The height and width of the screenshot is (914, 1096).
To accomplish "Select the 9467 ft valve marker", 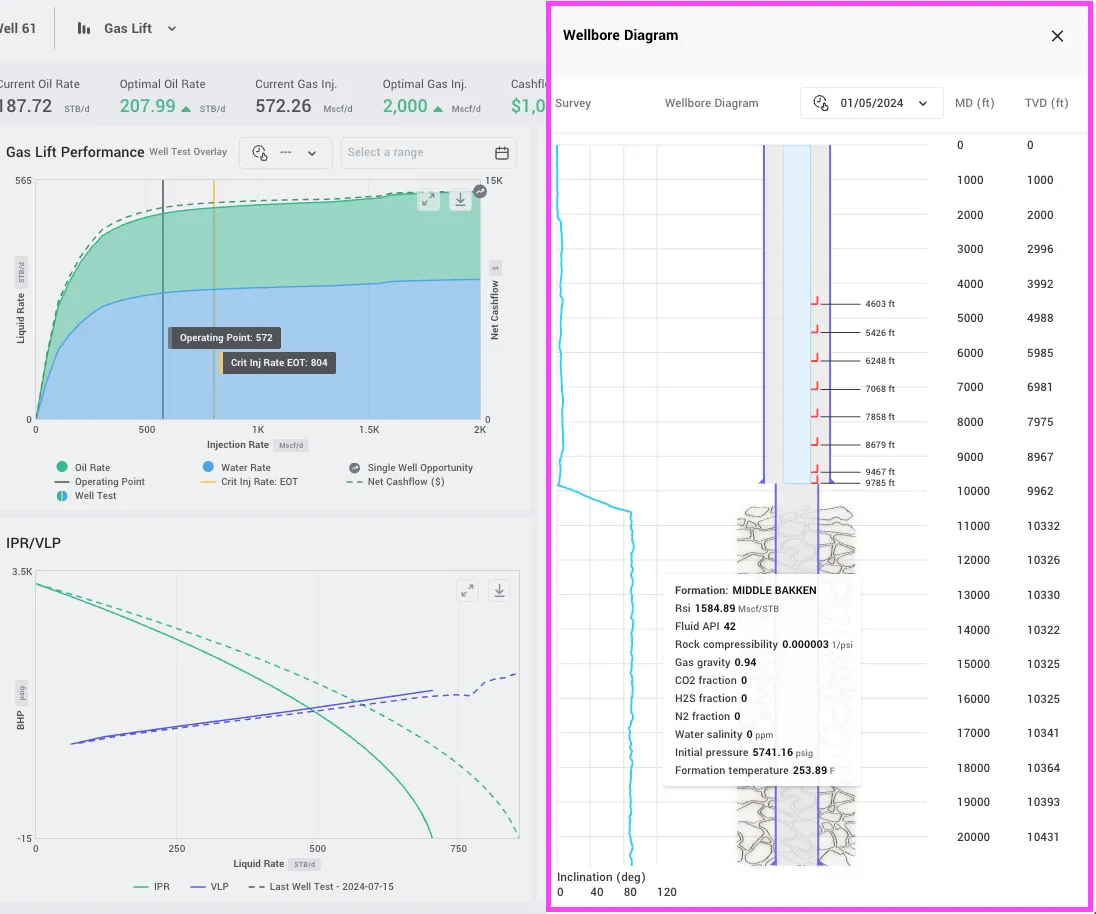I will tap(814, 470).
